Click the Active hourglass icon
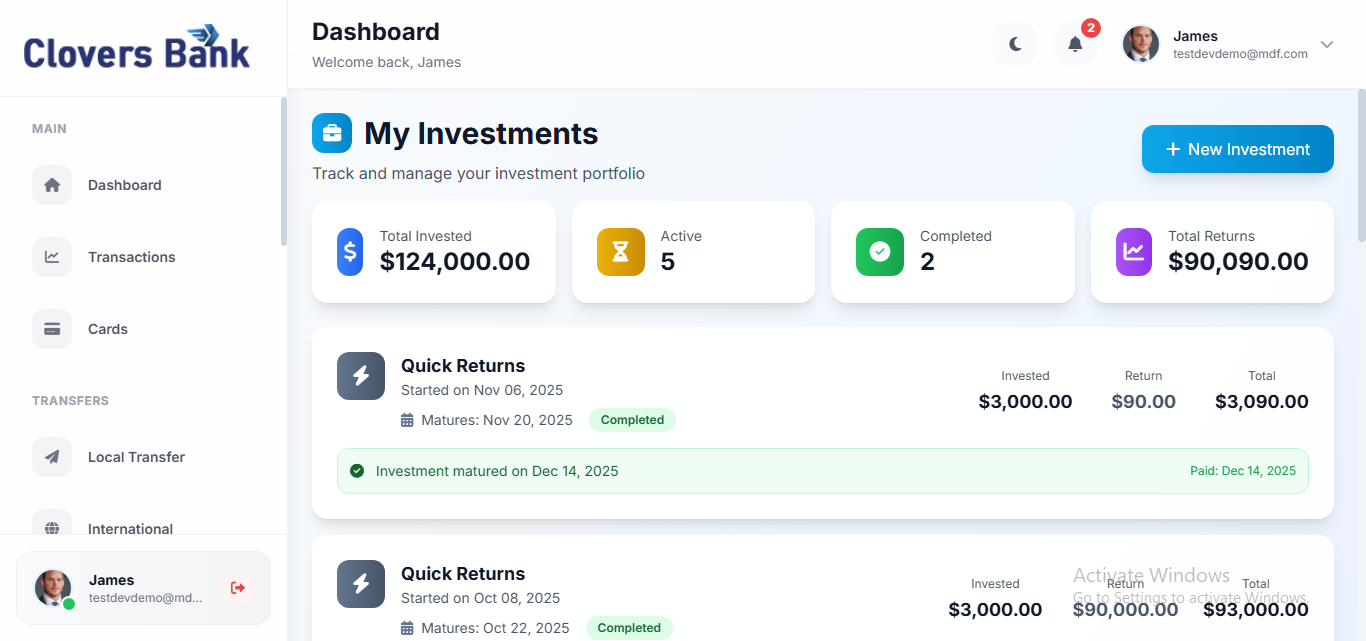Viewport: 1366px width, 641px height. [621, 252]
